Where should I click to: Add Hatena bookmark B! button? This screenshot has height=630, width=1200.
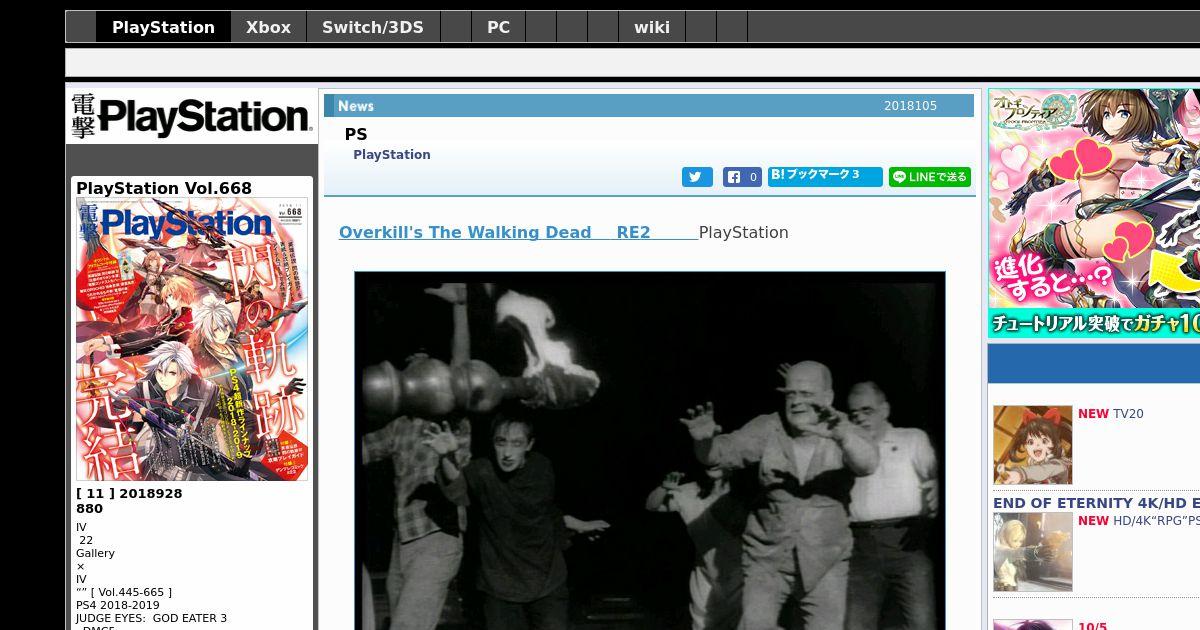[x=825, y=176]
